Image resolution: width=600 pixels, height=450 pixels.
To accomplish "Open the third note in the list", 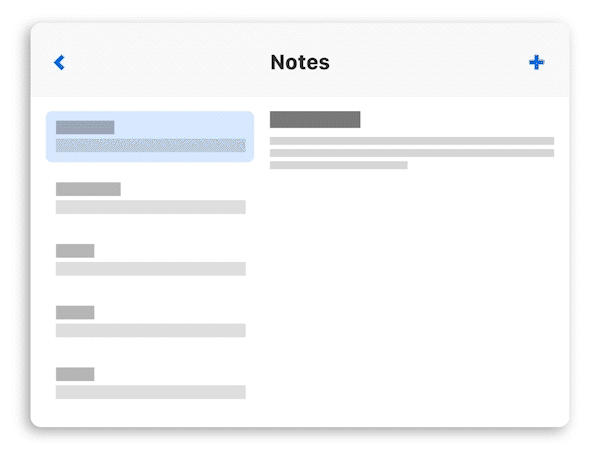I will 150,259.
